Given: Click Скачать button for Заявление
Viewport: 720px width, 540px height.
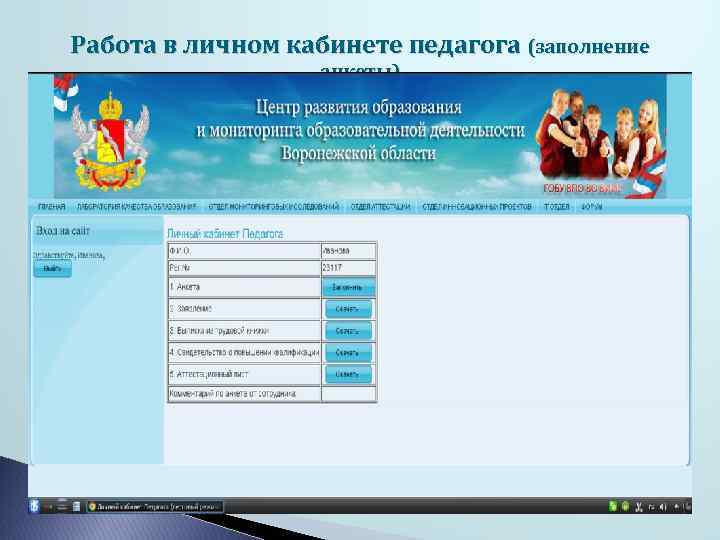Looking at the screenshot, I should pos(348,309).
